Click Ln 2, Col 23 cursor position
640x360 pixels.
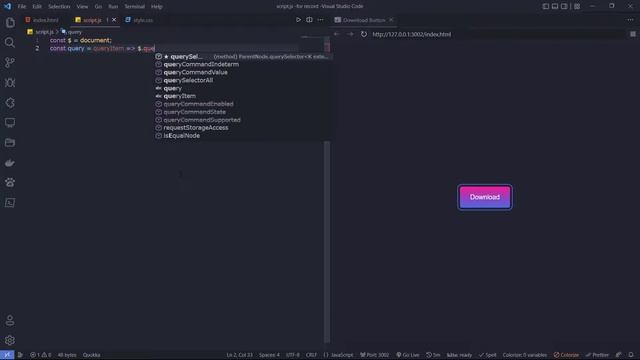[240, 355]
